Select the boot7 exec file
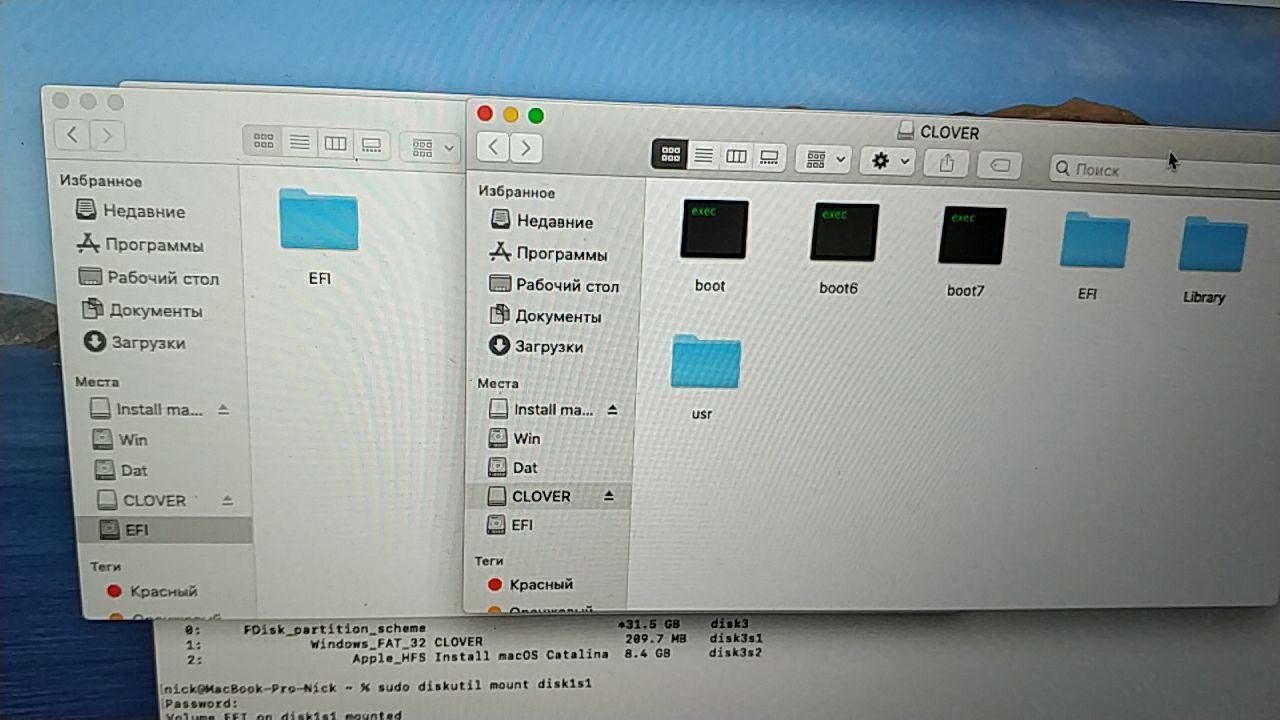This screenshot has width=1280, height=720. coord(972,236)
